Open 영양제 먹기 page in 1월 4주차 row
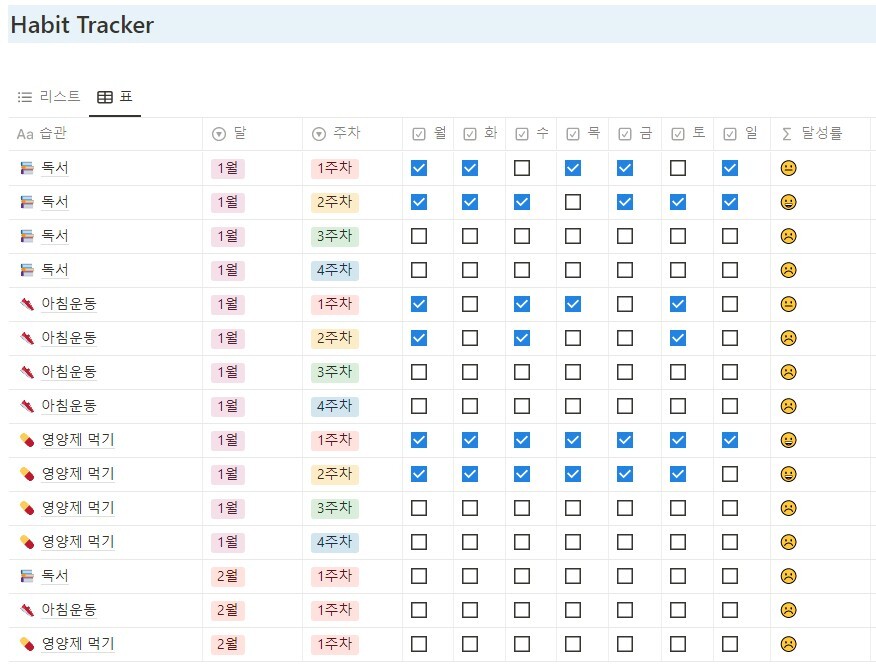 [x=78, y=542]
